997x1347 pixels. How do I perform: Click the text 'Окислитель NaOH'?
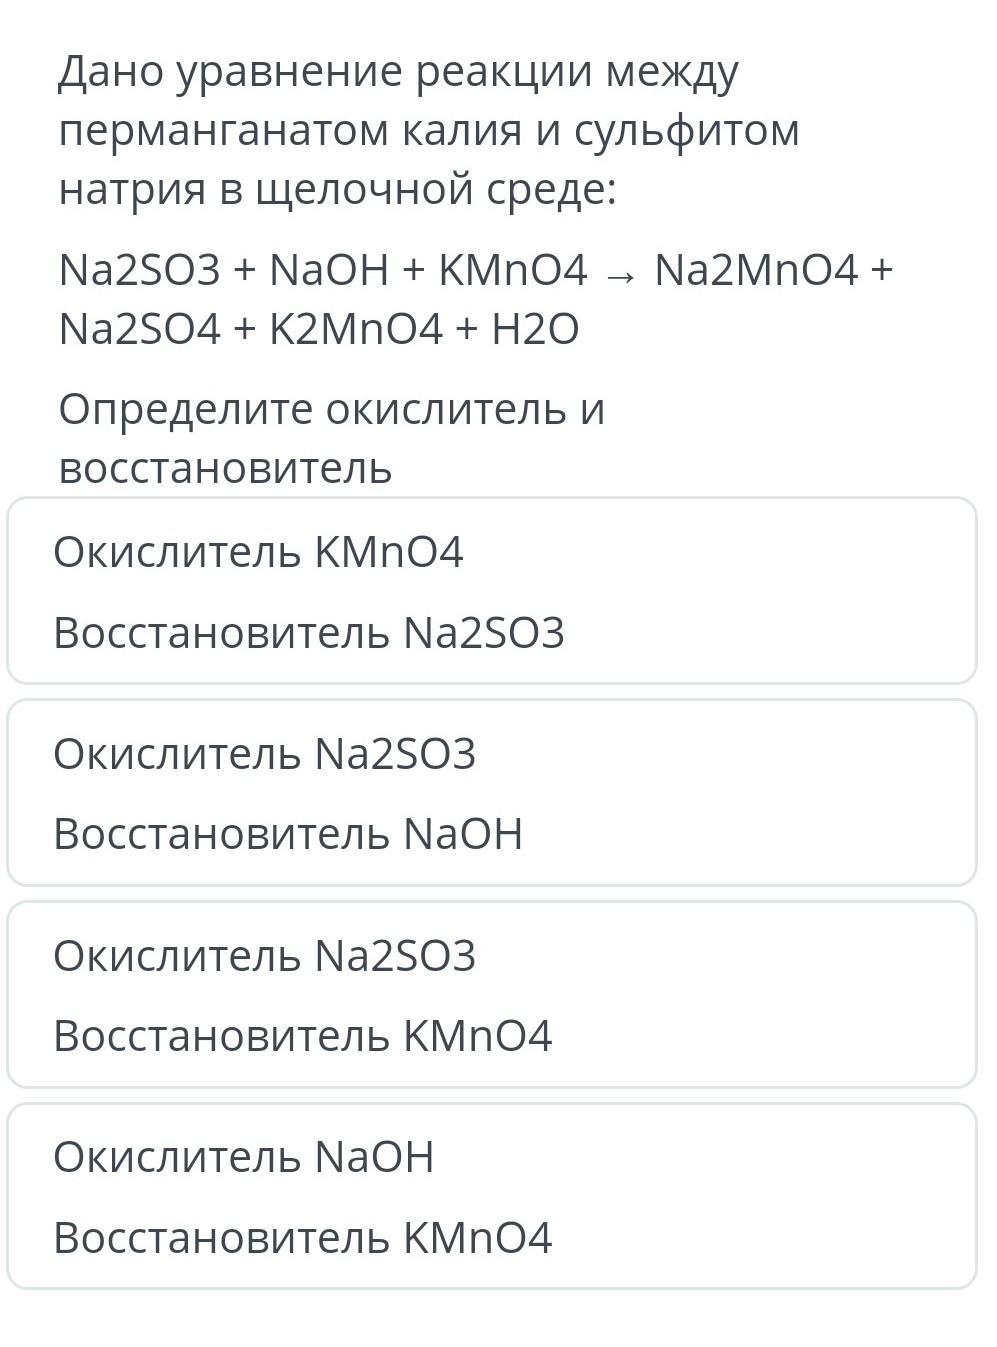coord(243,1157)
